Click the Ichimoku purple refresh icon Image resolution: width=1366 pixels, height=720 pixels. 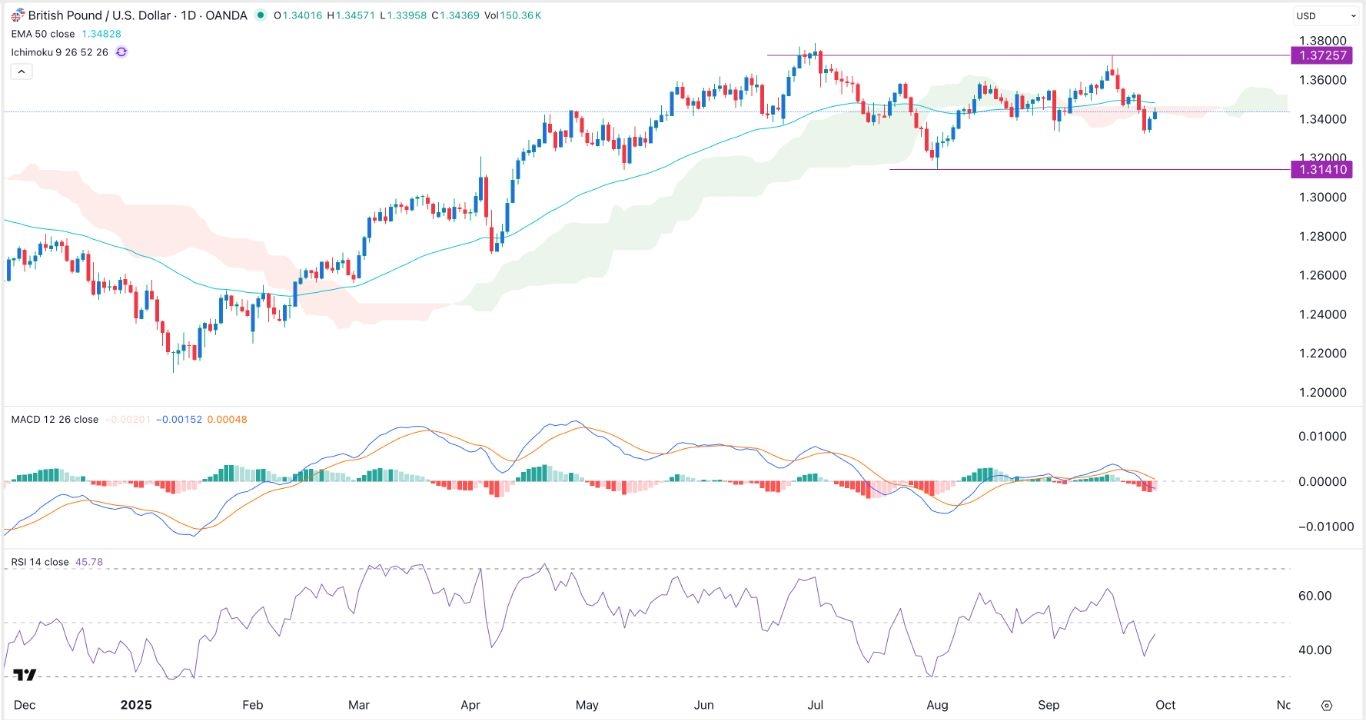(121, 51)
